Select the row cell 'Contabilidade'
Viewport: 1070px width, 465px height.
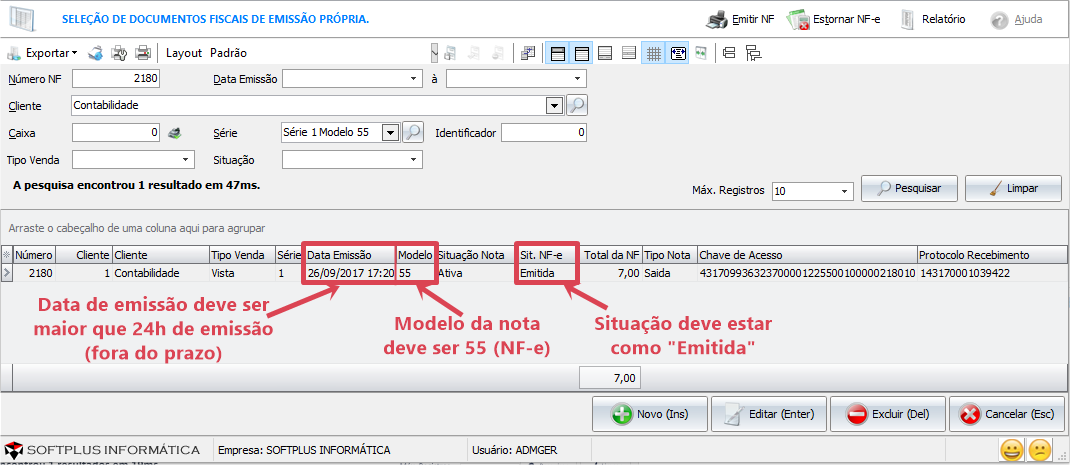(x=160, y=273)
